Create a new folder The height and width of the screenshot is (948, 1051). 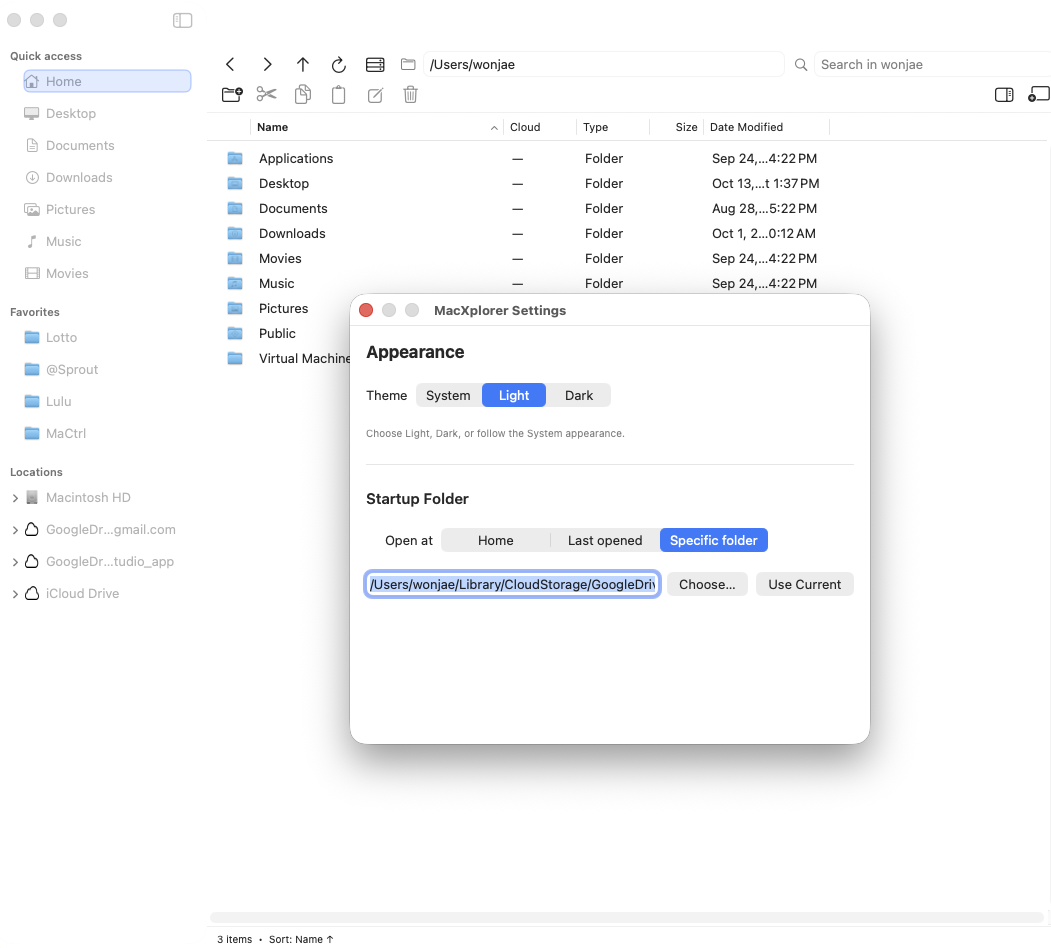[x=232, y=95]
